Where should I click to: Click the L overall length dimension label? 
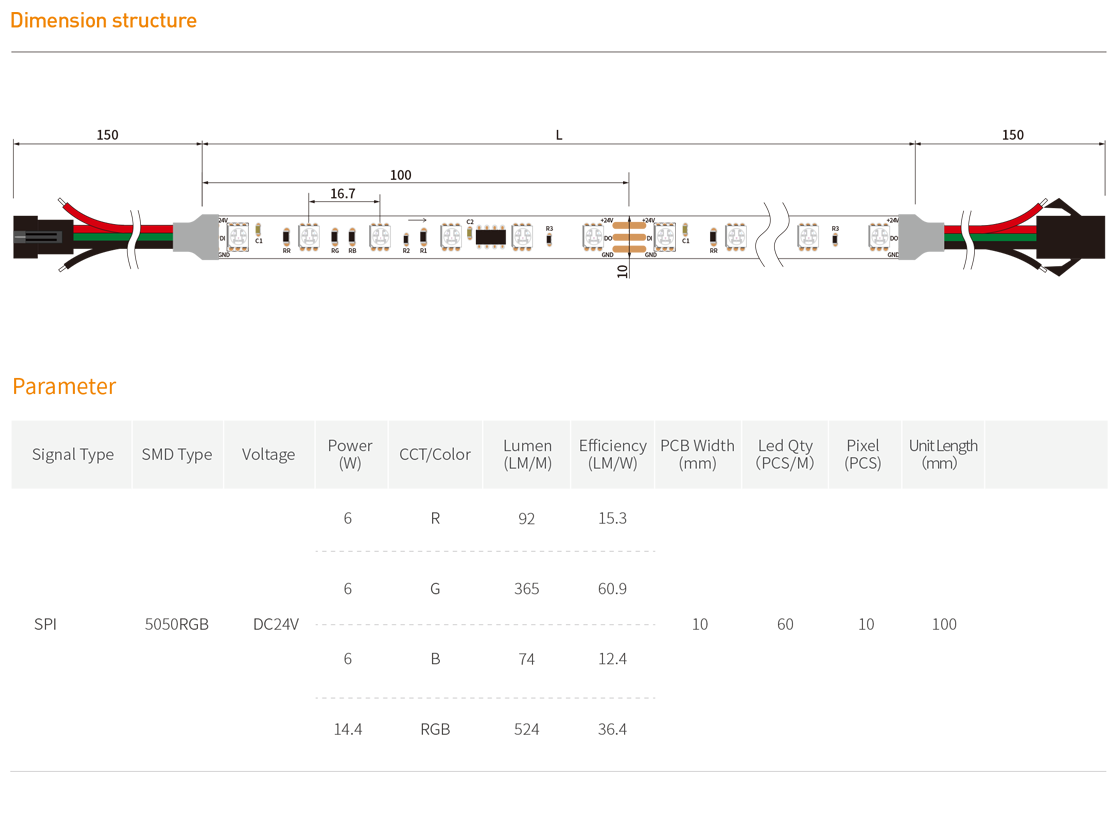(559, 135)
